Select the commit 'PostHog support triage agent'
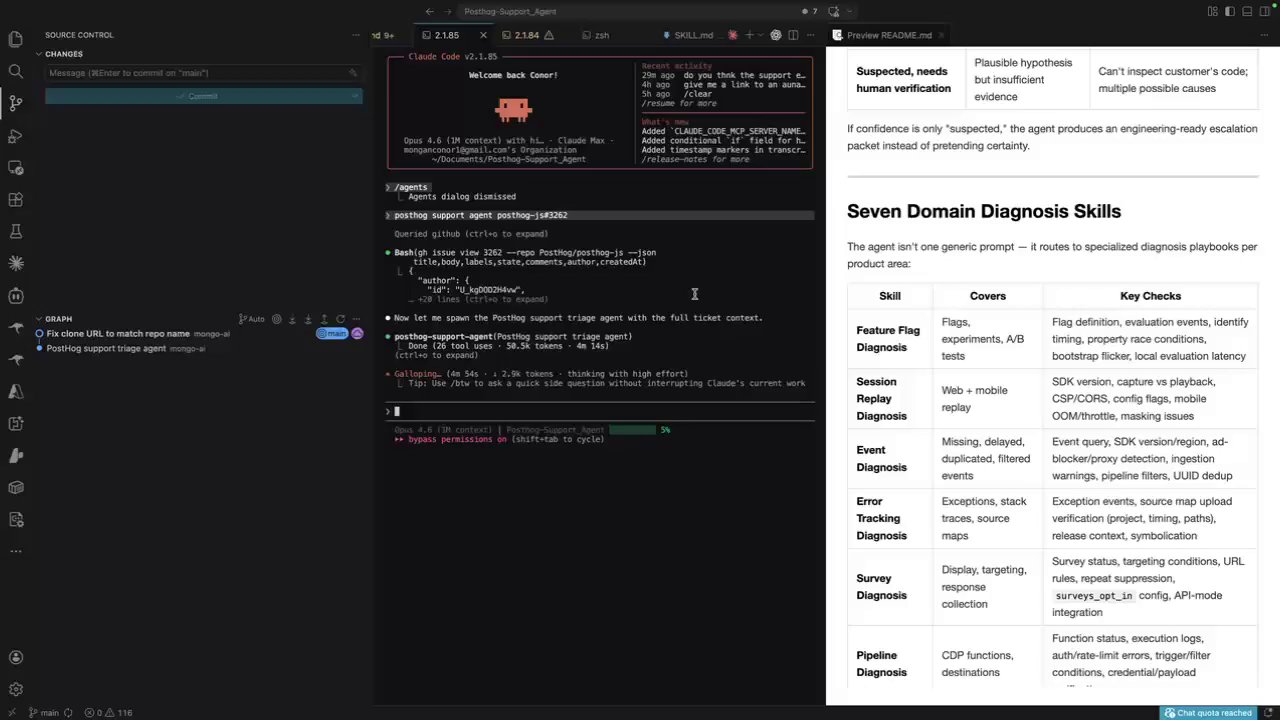 tap(106, 349)
